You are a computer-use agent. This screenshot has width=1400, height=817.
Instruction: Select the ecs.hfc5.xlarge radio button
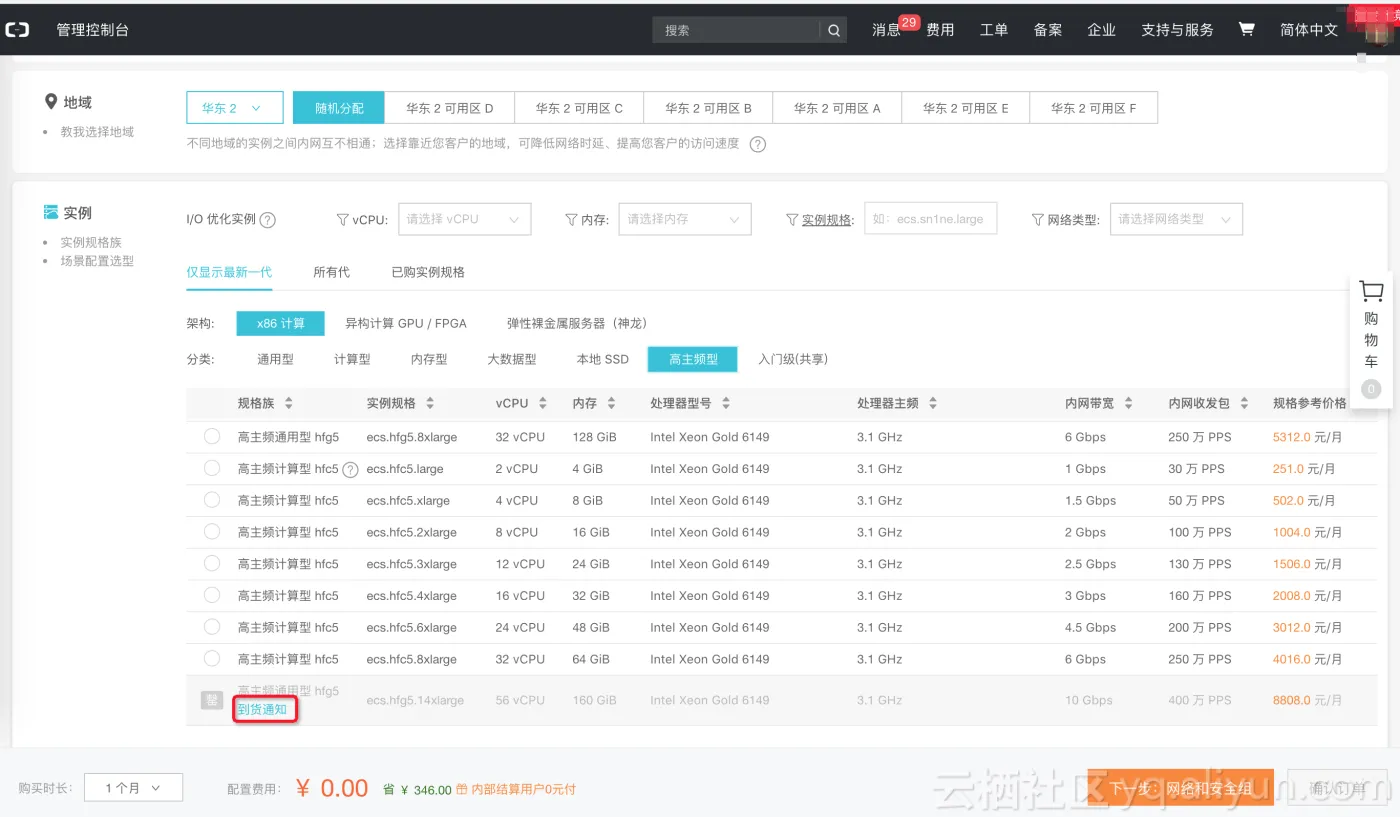[x=212, y=500]
